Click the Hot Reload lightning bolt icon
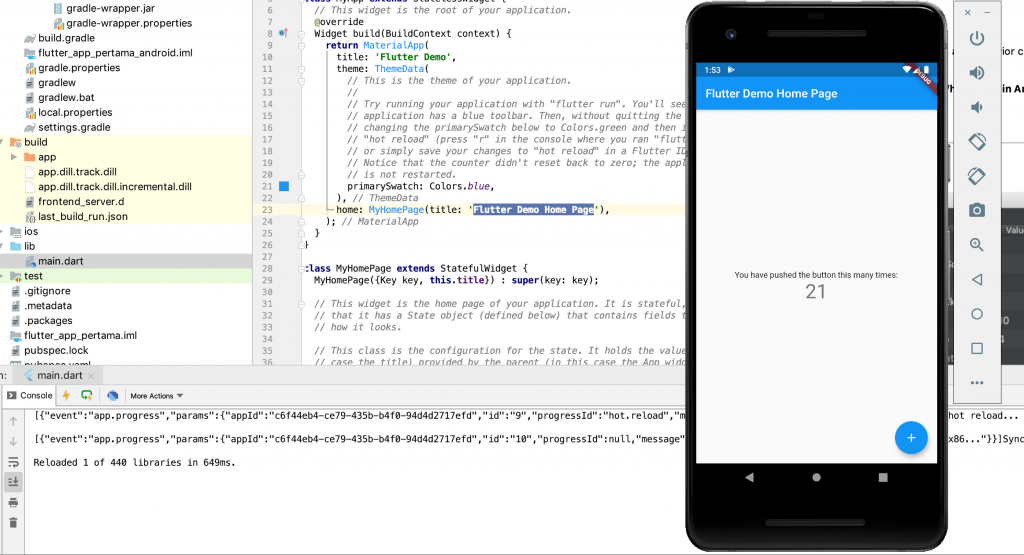The image size is (1024, 555). 66,395
